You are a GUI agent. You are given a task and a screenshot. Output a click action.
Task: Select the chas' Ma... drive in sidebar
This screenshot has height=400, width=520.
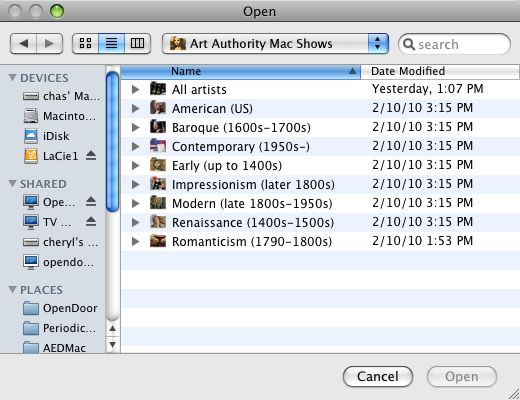tap(61, 96)
